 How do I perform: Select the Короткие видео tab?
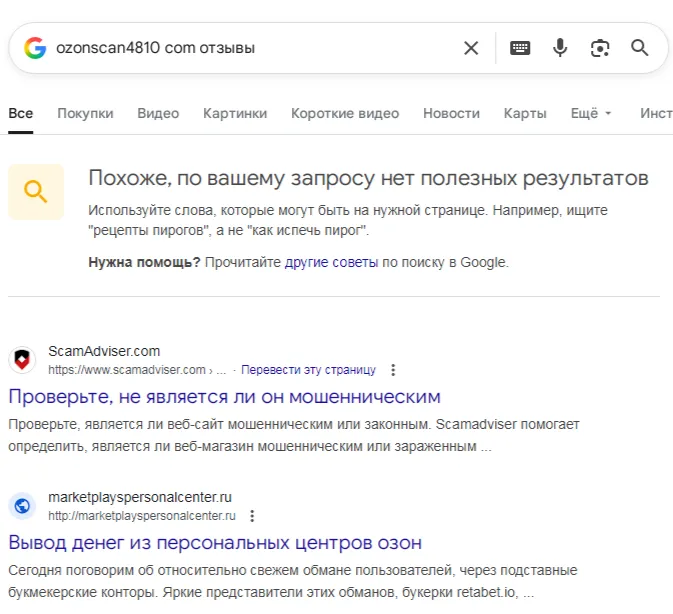[345, 113]
